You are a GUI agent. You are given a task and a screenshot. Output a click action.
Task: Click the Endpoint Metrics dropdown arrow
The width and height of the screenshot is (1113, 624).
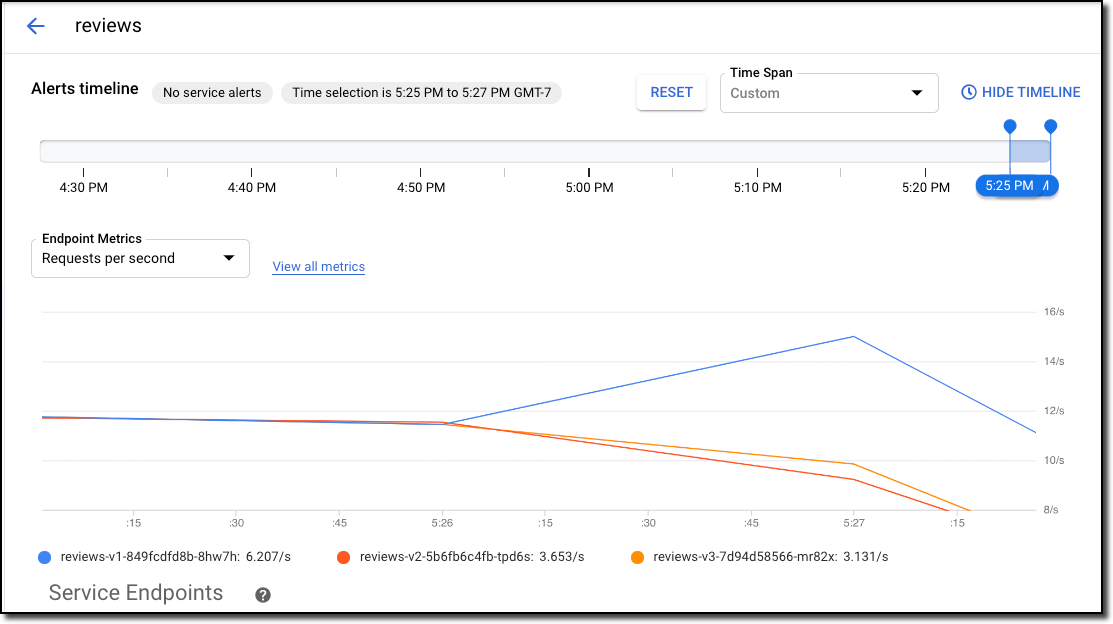[229, 258]
